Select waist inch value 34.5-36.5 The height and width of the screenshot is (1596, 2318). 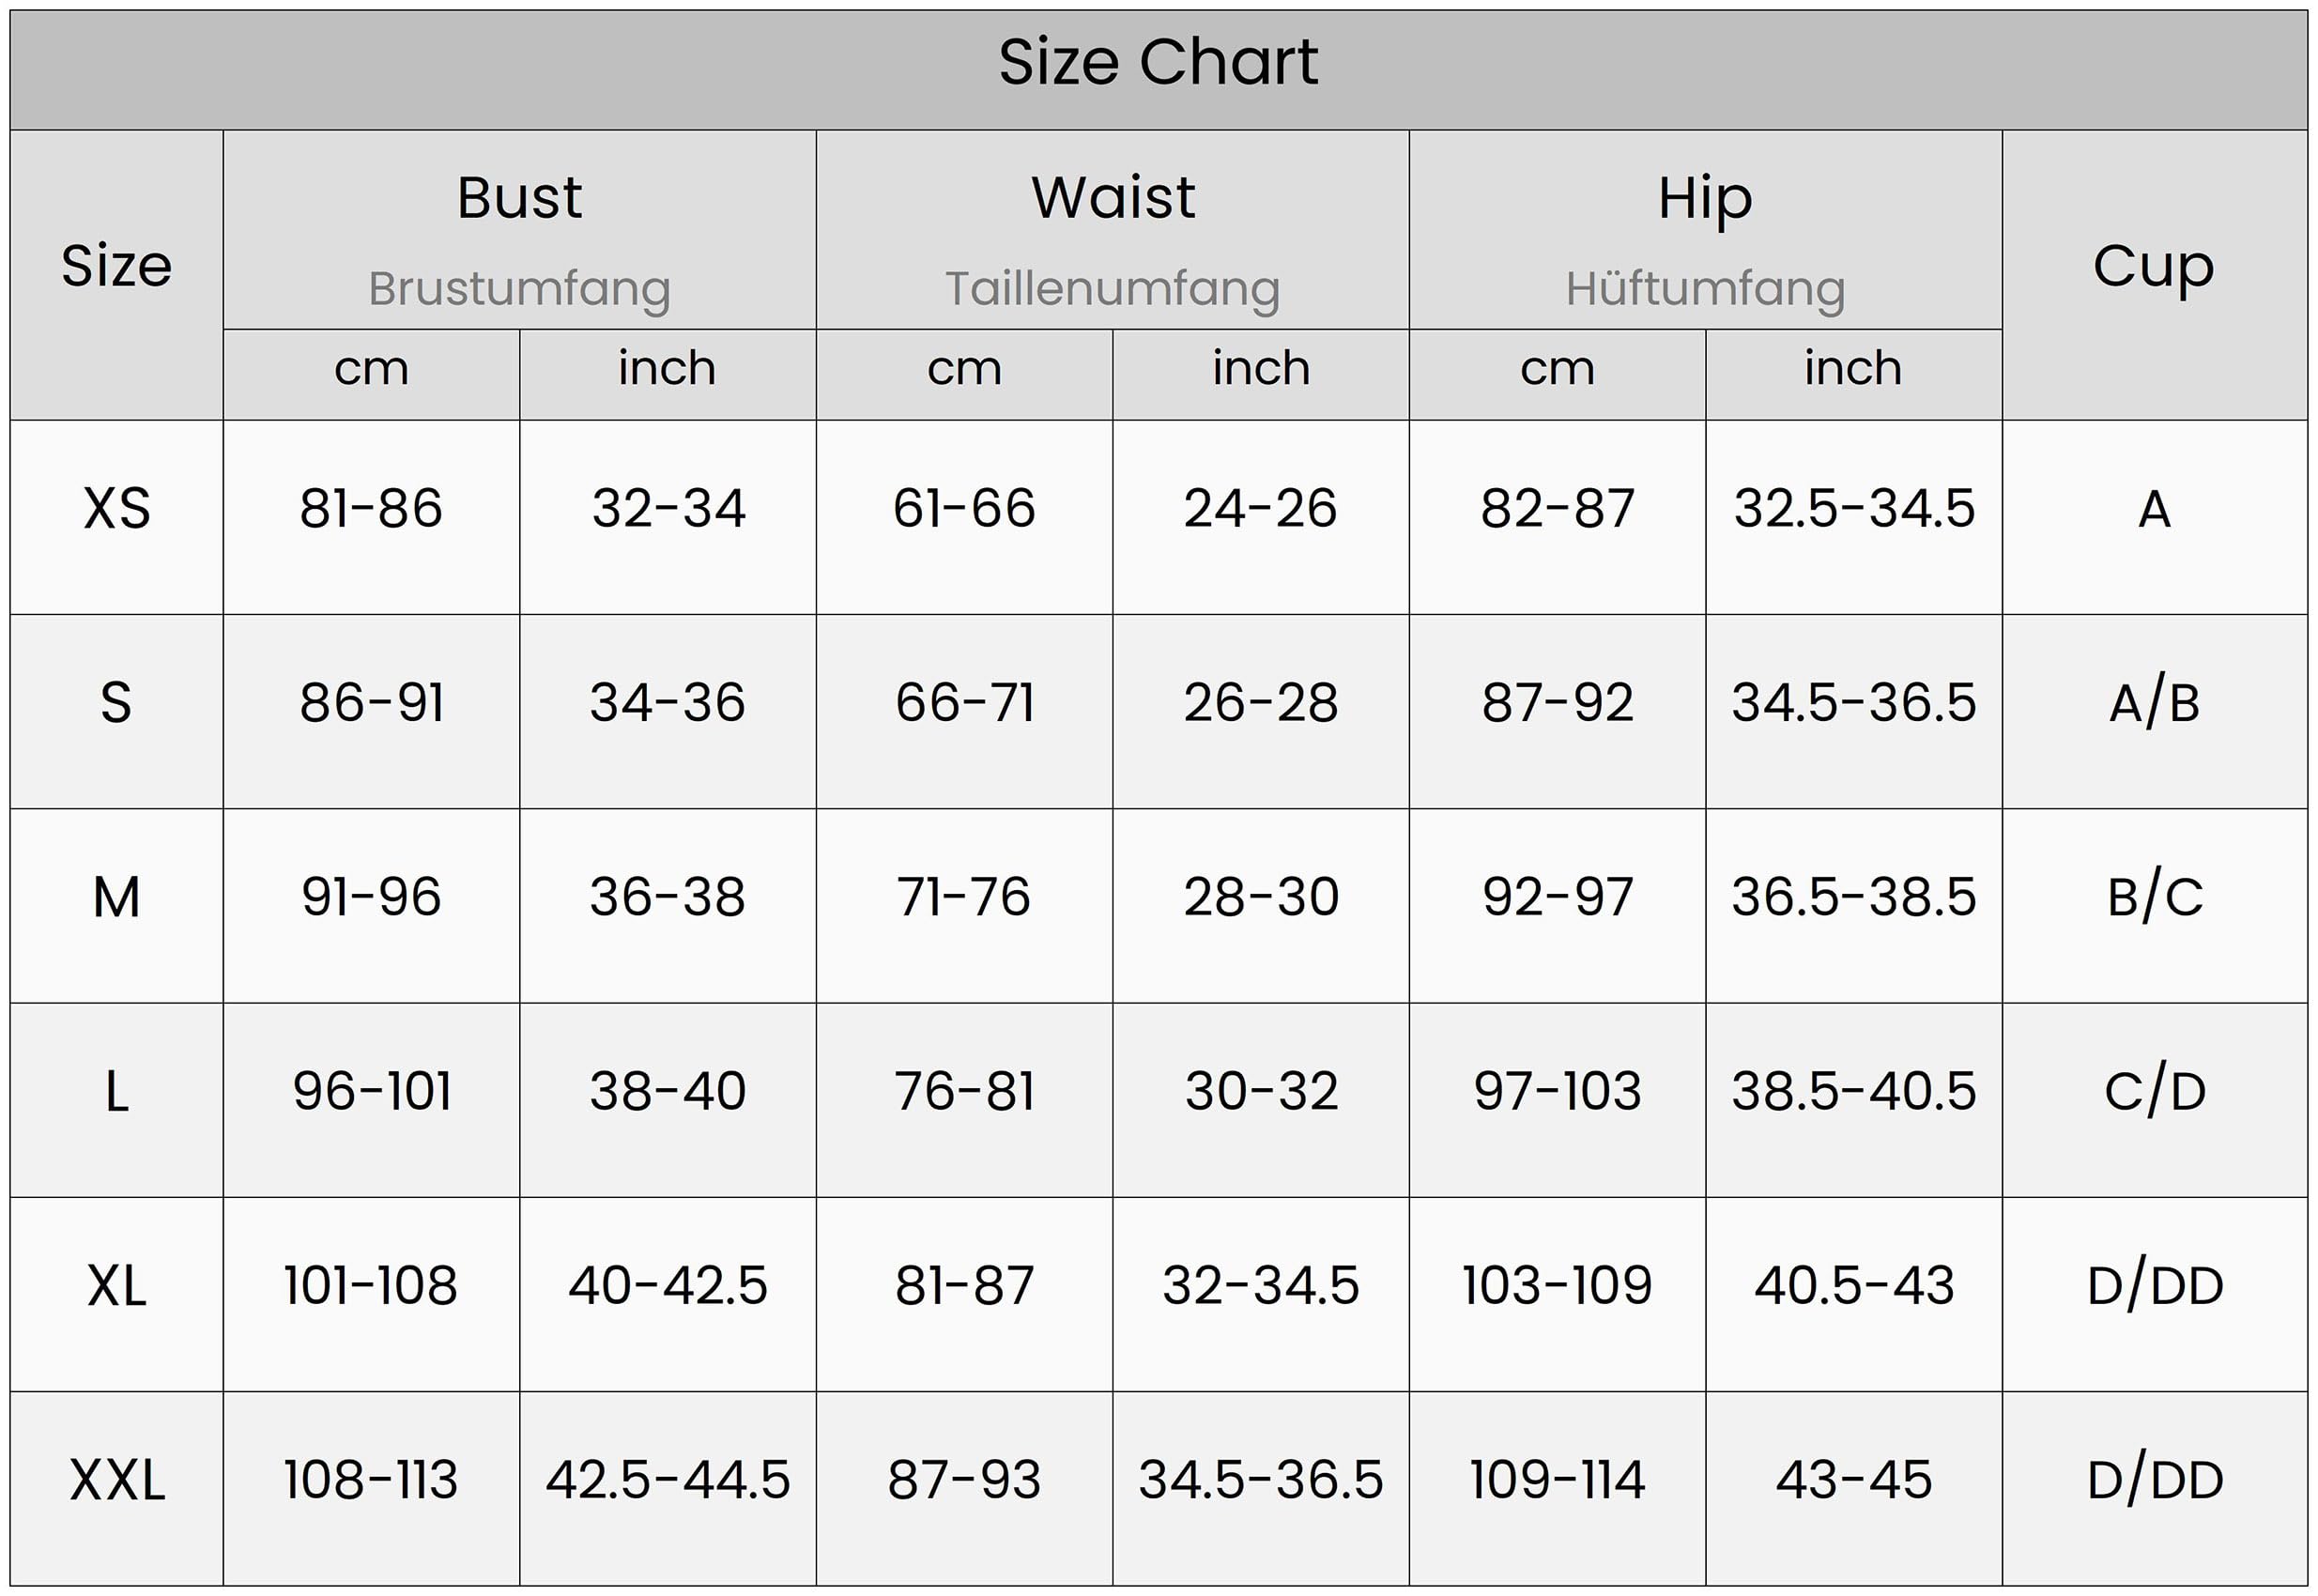click(x=1261, y=1479)
